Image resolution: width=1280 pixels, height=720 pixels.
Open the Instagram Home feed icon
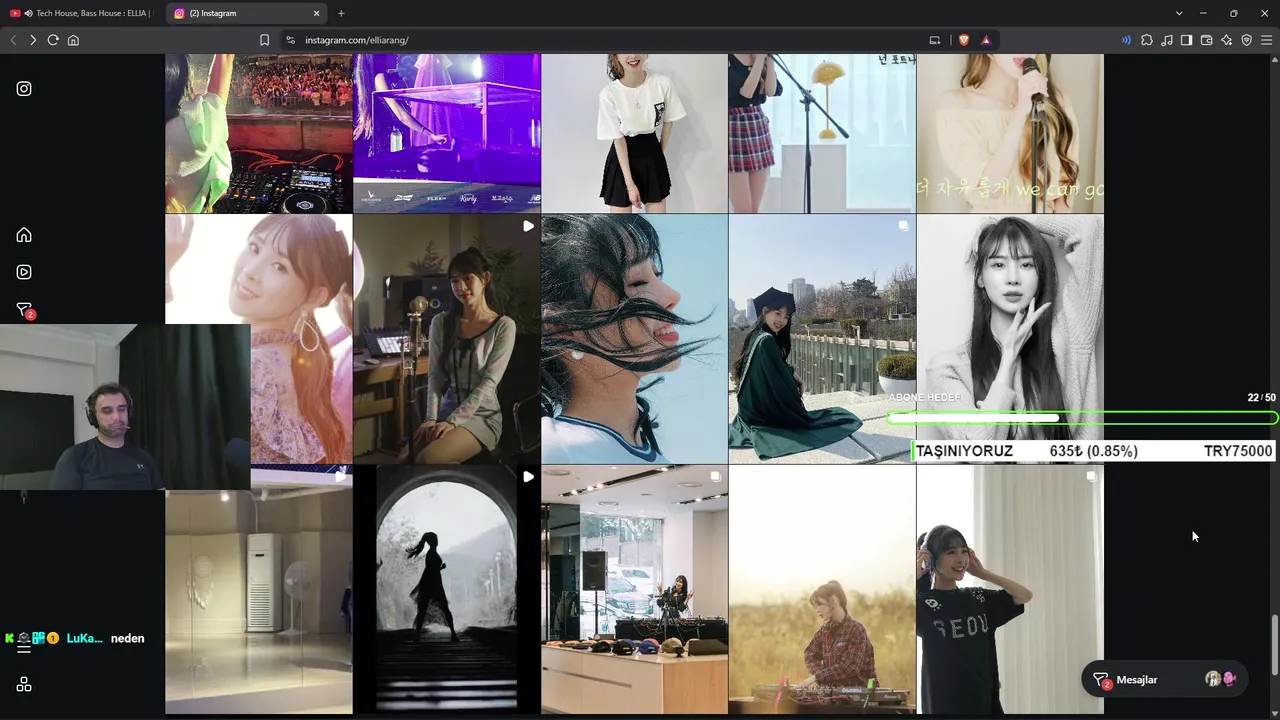tap(24, 235)
